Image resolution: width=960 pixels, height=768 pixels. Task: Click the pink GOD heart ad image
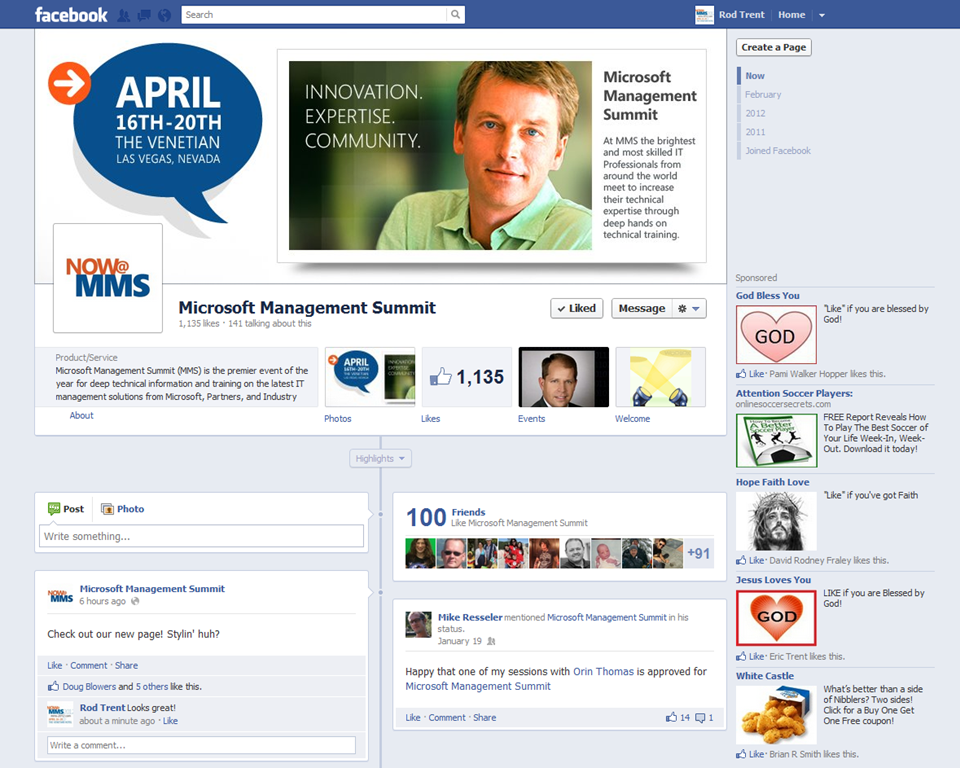point(776,335)
